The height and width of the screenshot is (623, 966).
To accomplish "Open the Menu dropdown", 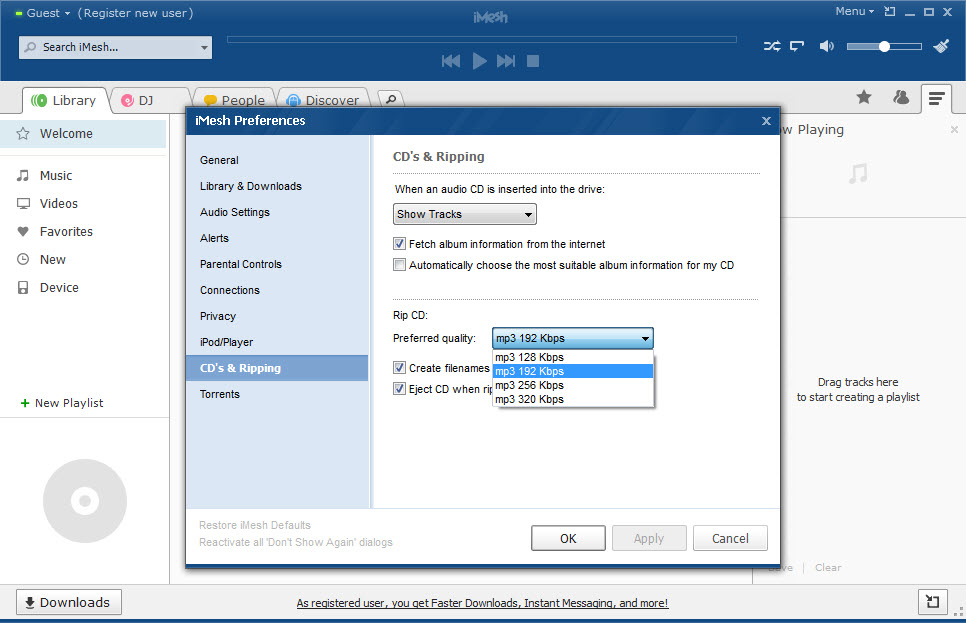I will (854, 11).
